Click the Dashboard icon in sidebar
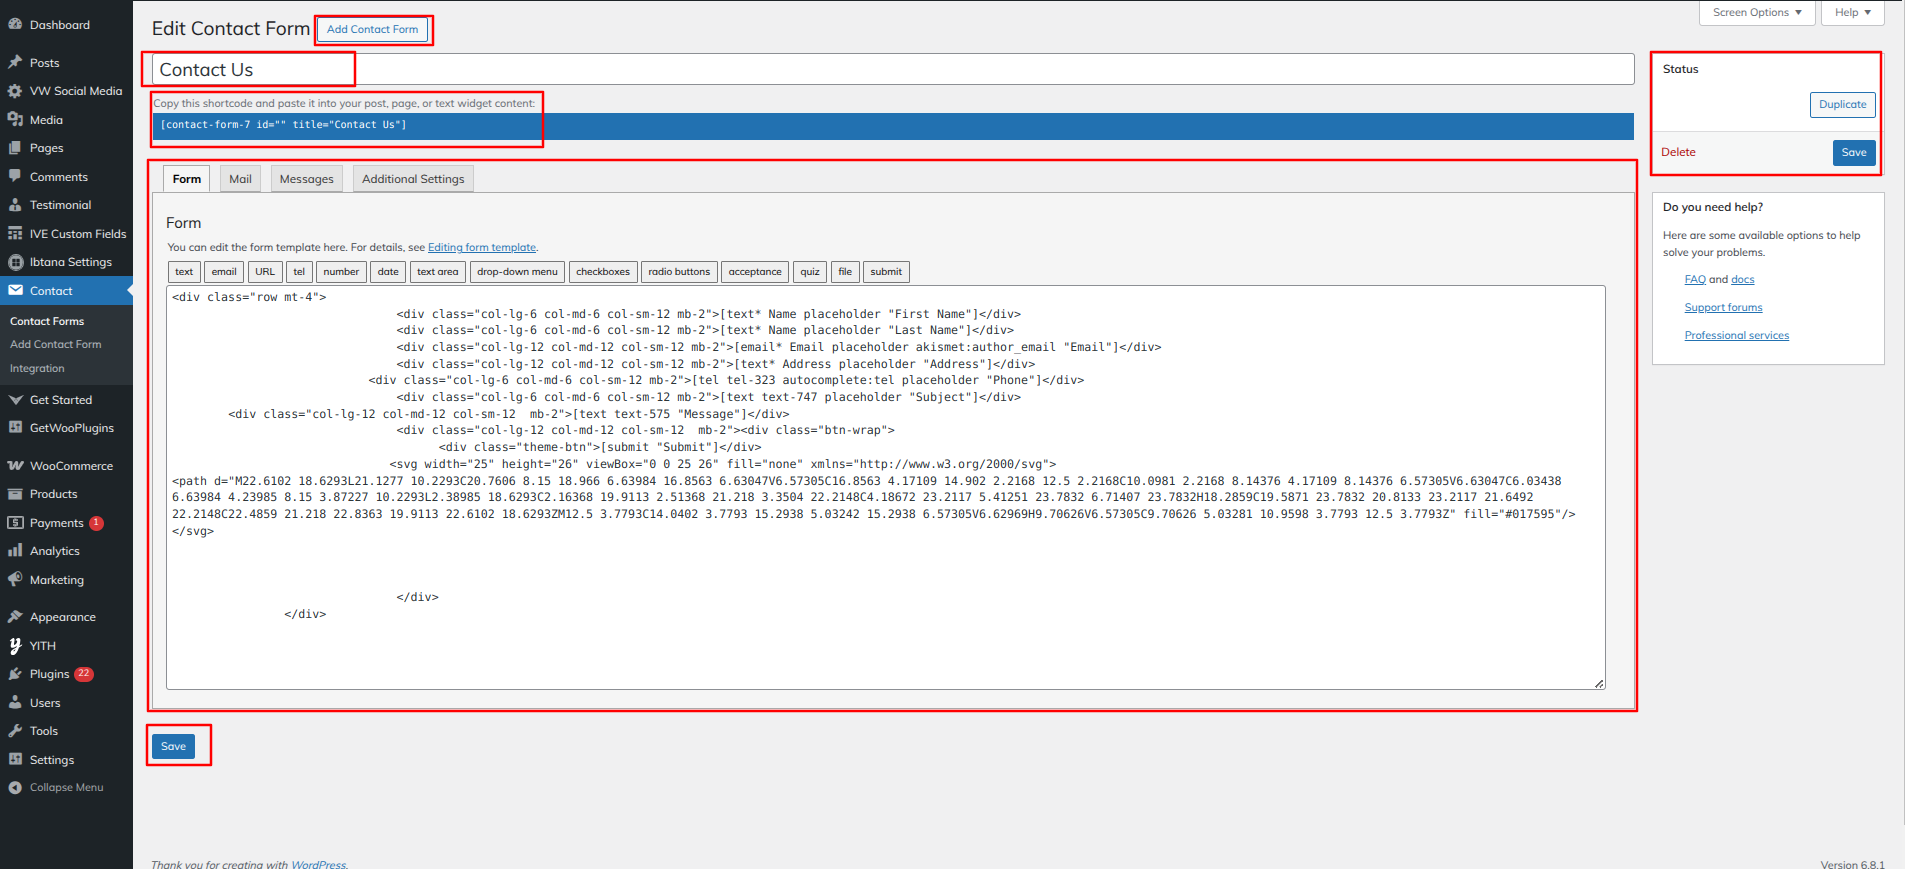Screen dimensions: 1905x869 pos(15,25)
